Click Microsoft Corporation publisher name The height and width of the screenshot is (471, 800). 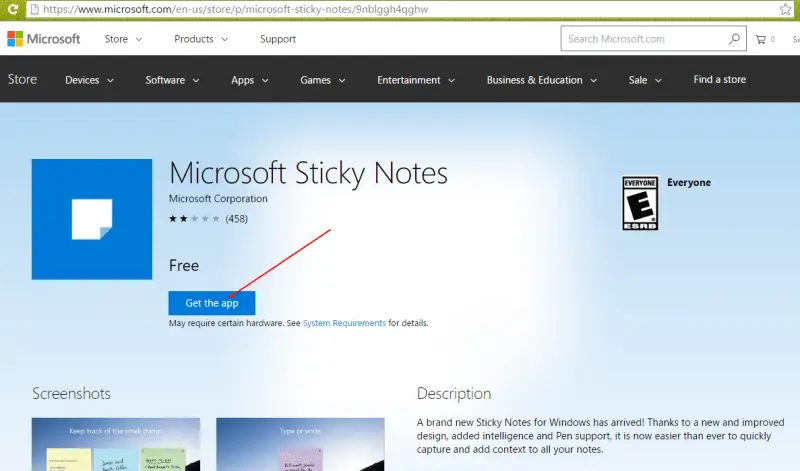(x=218, y=199)
